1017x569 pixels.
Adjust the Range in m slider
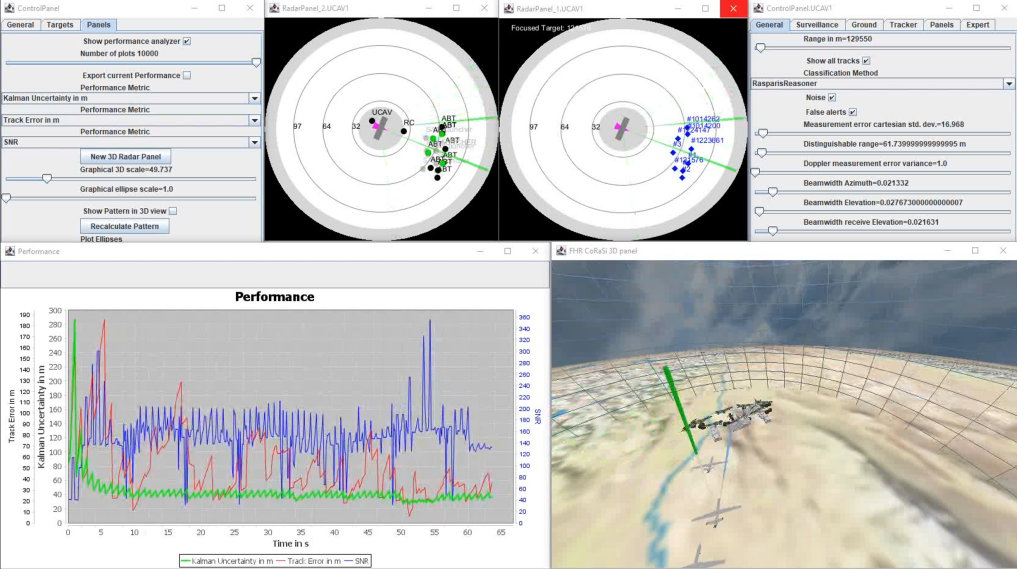[x=760, y=48]
